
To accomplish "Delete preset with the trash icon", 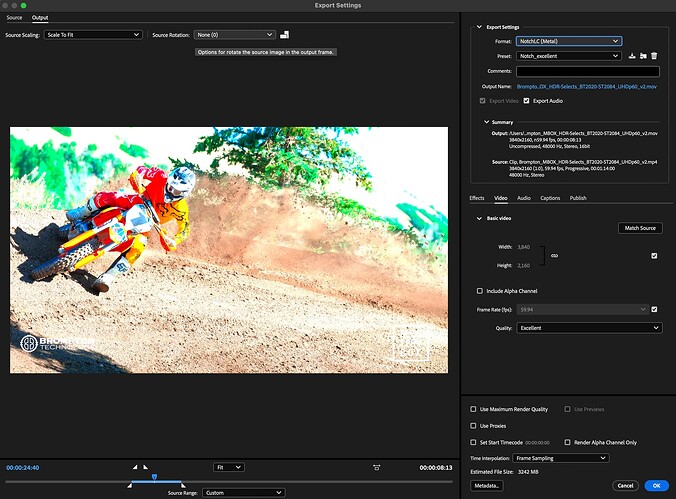I will [654, 56].
